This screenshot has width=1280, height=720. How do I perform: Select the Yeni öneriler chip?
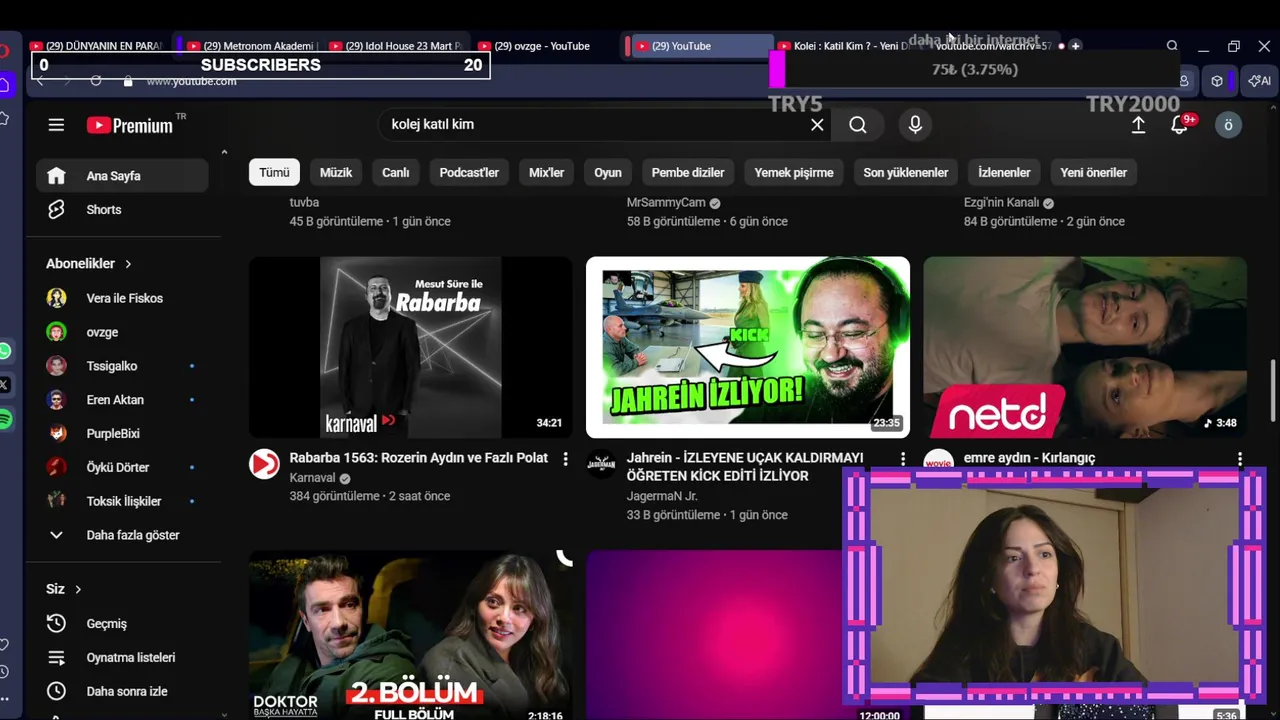[1094, 173]
